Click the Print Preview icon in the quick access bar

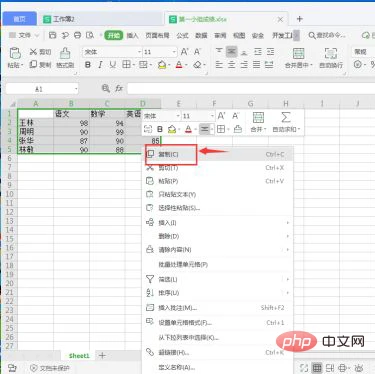coord(90,35)
